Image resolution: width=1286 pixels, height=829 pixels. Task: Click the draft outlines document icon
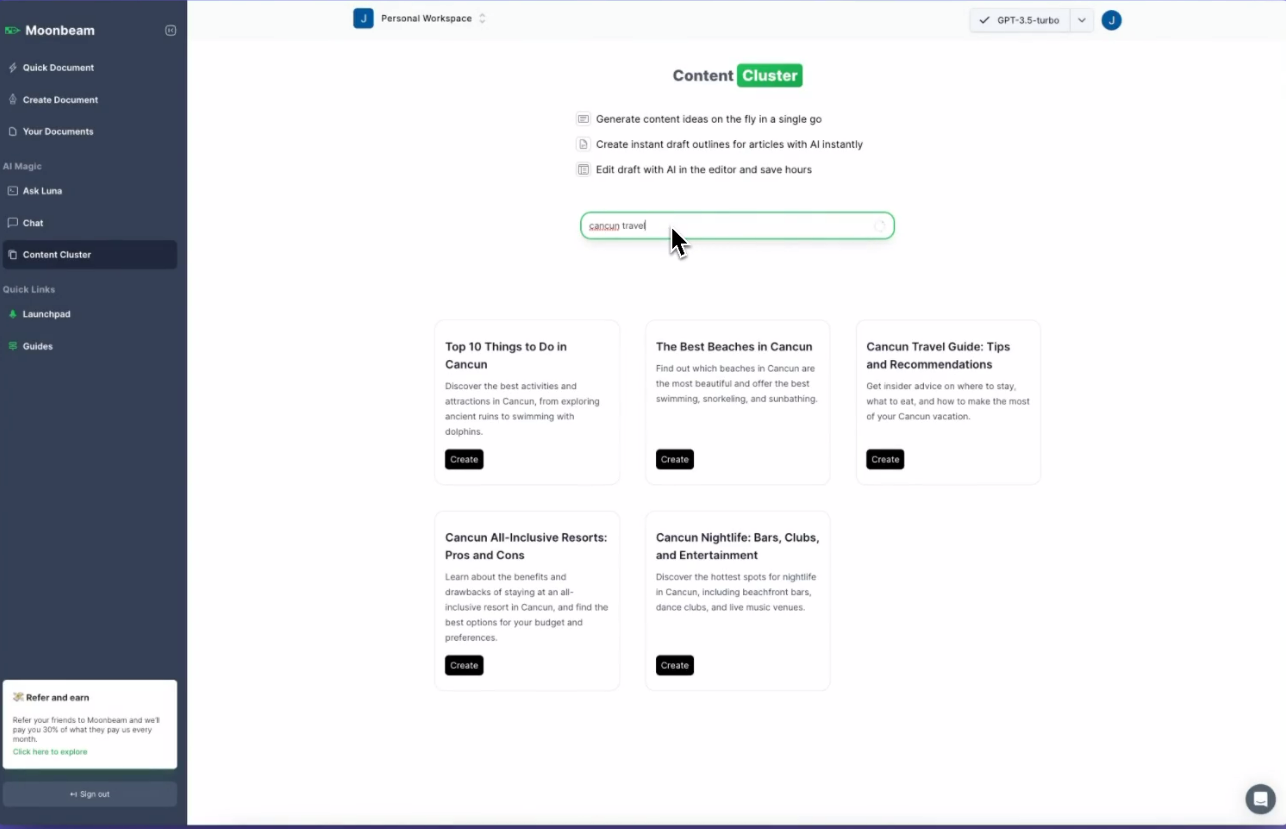(583, 144)
